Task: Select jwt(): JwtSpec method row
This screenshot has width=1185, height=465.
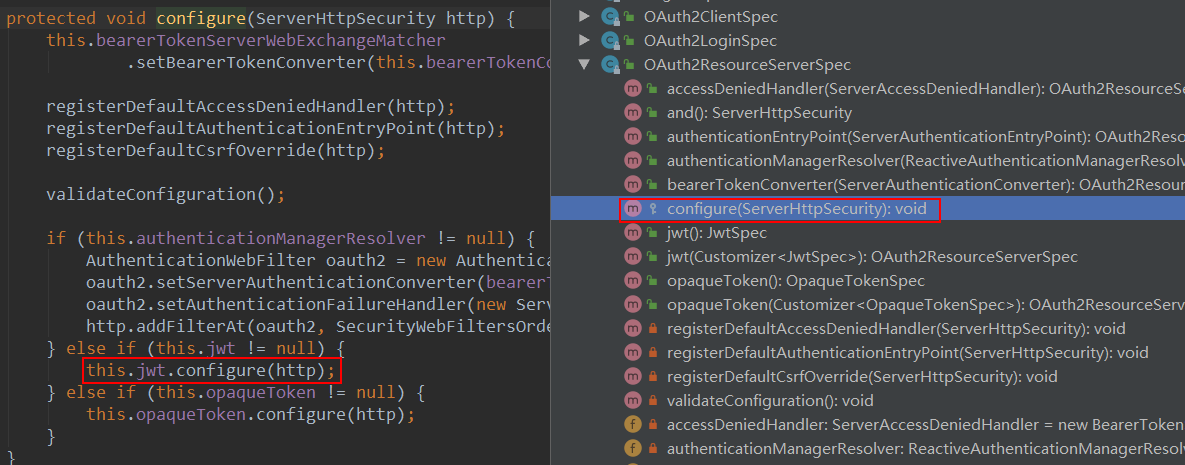Action: click(x=868, y=232)
